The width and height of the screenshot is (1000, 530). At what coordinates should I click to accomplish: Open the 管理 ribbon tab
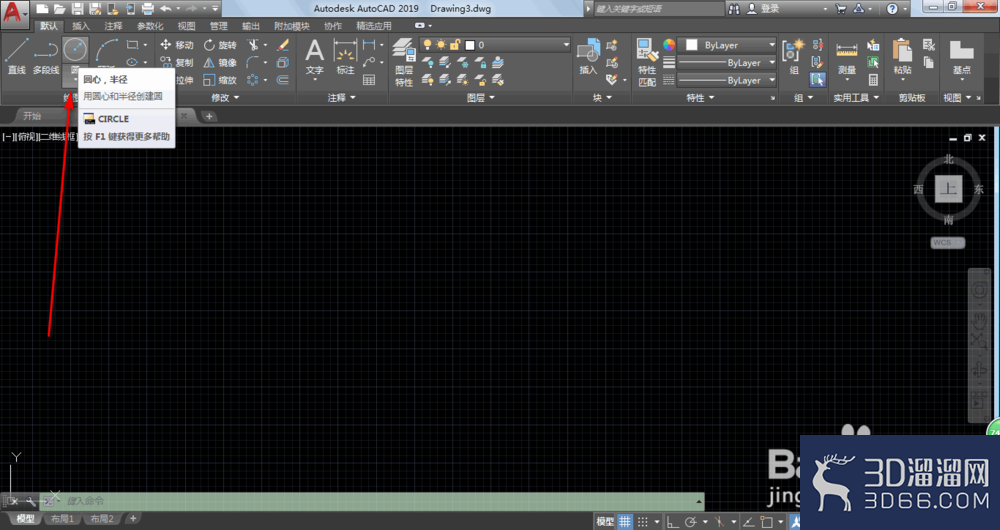219,26
